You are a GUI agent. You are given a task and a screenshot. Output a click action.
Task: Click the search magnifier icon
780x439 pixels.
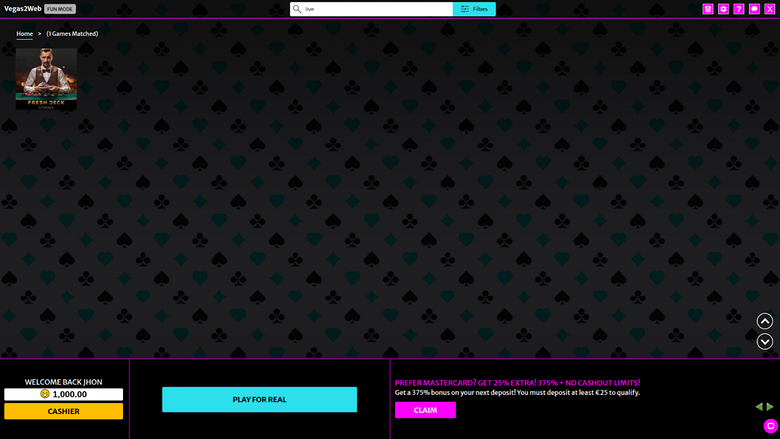pos(297,9)
